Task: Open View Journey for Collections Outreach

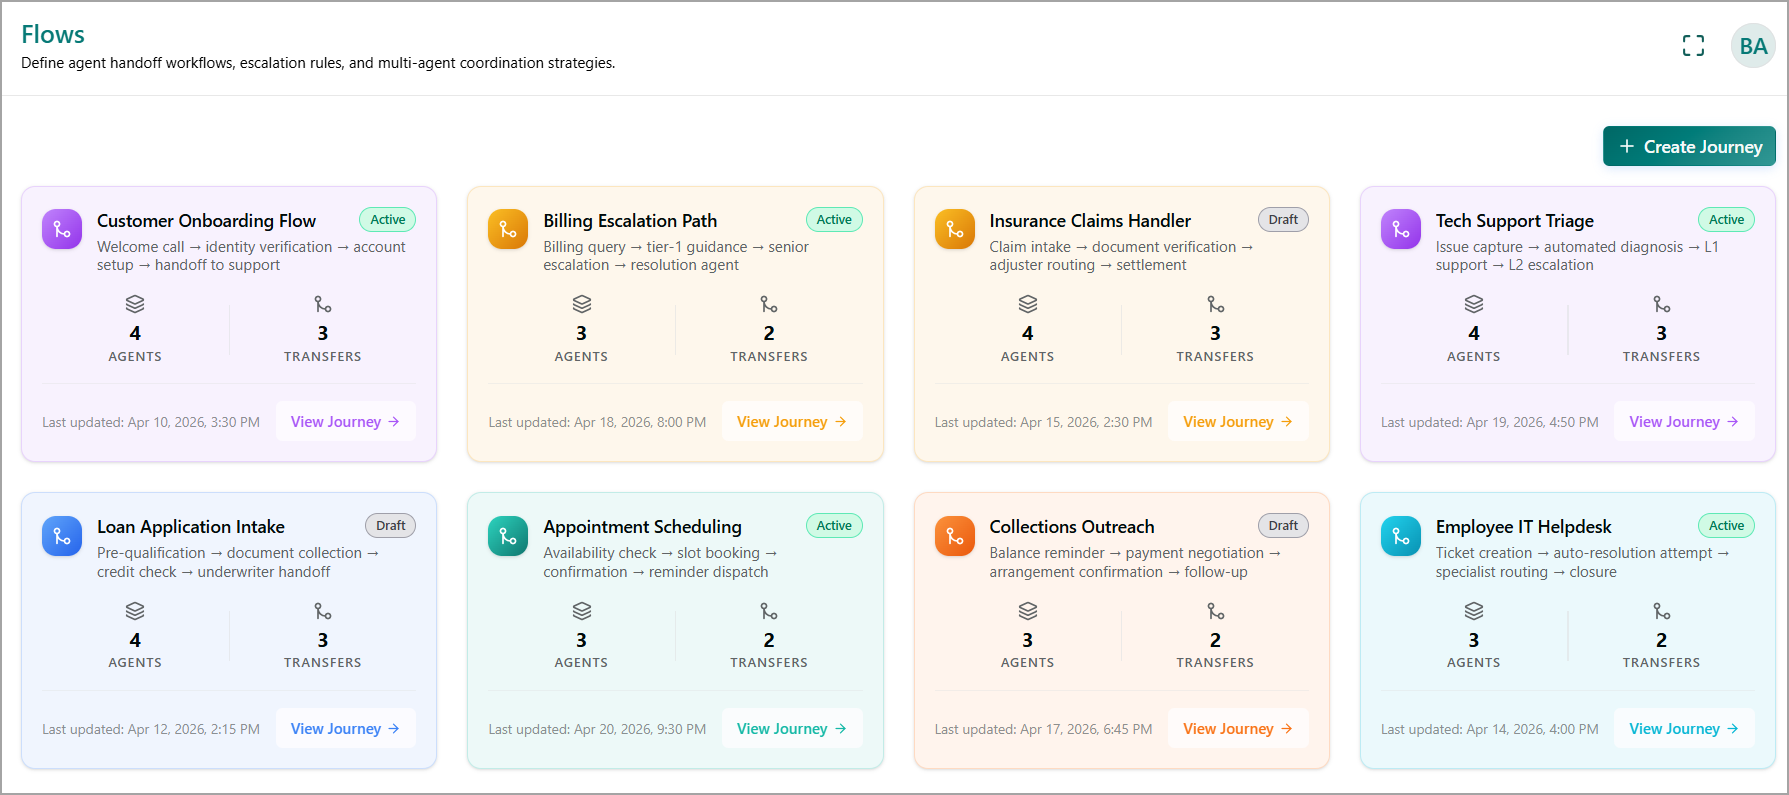Action: click(x=1238, y=729)
